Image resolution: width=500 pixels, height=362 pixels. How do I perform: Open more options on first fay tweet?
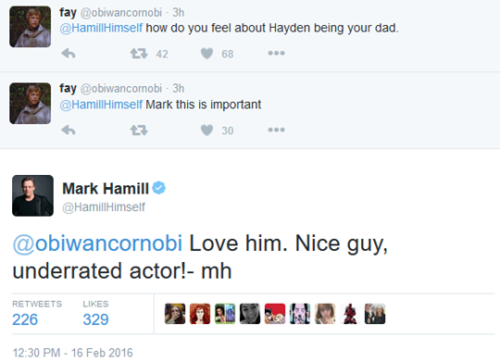276,53
